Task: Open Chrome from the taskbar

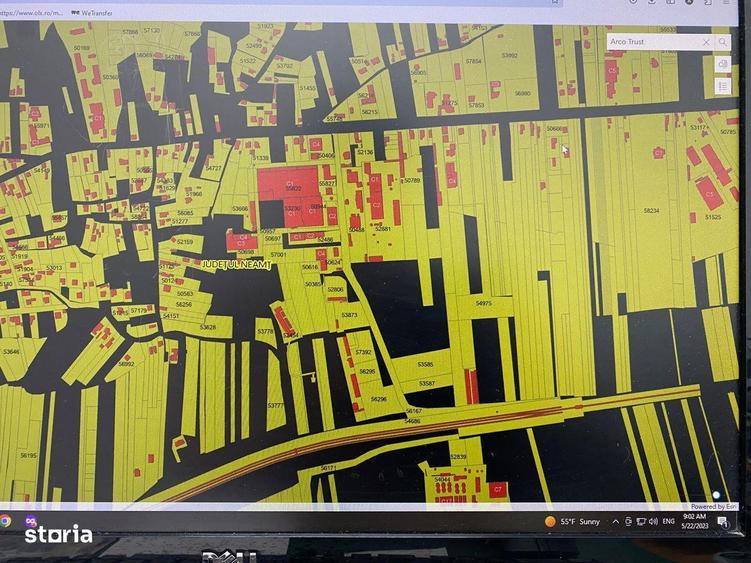Action: [x=6, y=521]
